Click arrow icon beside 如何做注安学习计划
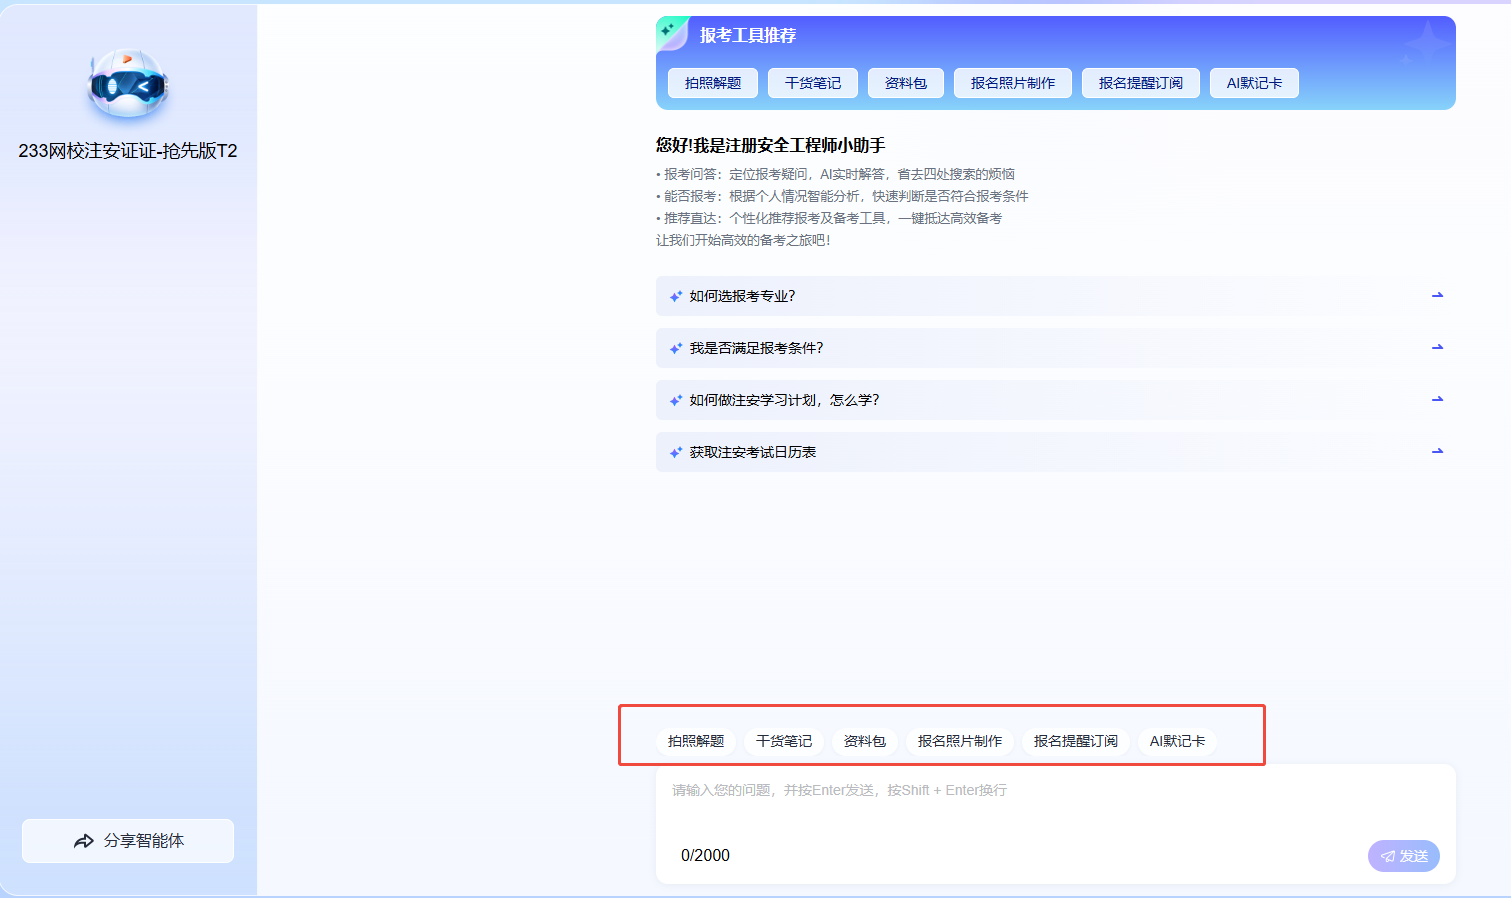This screenshot has width=1511, height=898. [x=1437, y=400]
